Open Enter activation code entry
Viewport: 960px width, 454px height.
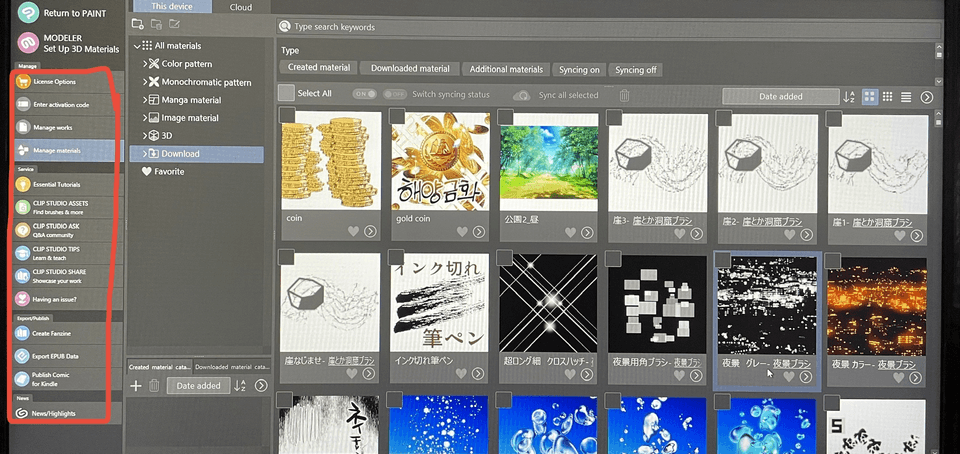click(x=67, y=105)
